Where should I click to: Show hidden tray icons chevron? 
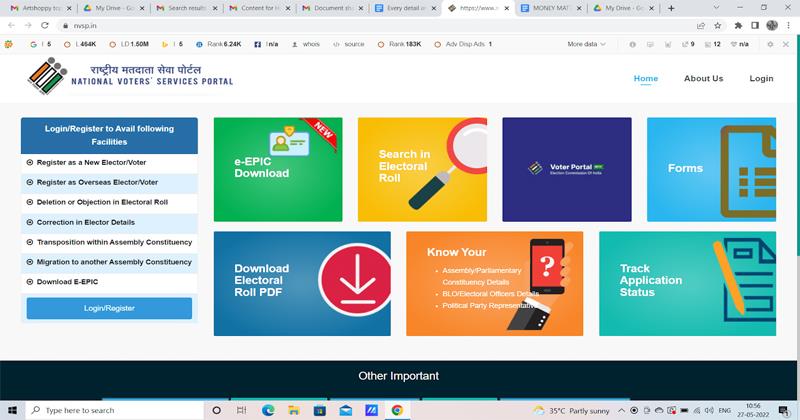click(x=621, y=410)
